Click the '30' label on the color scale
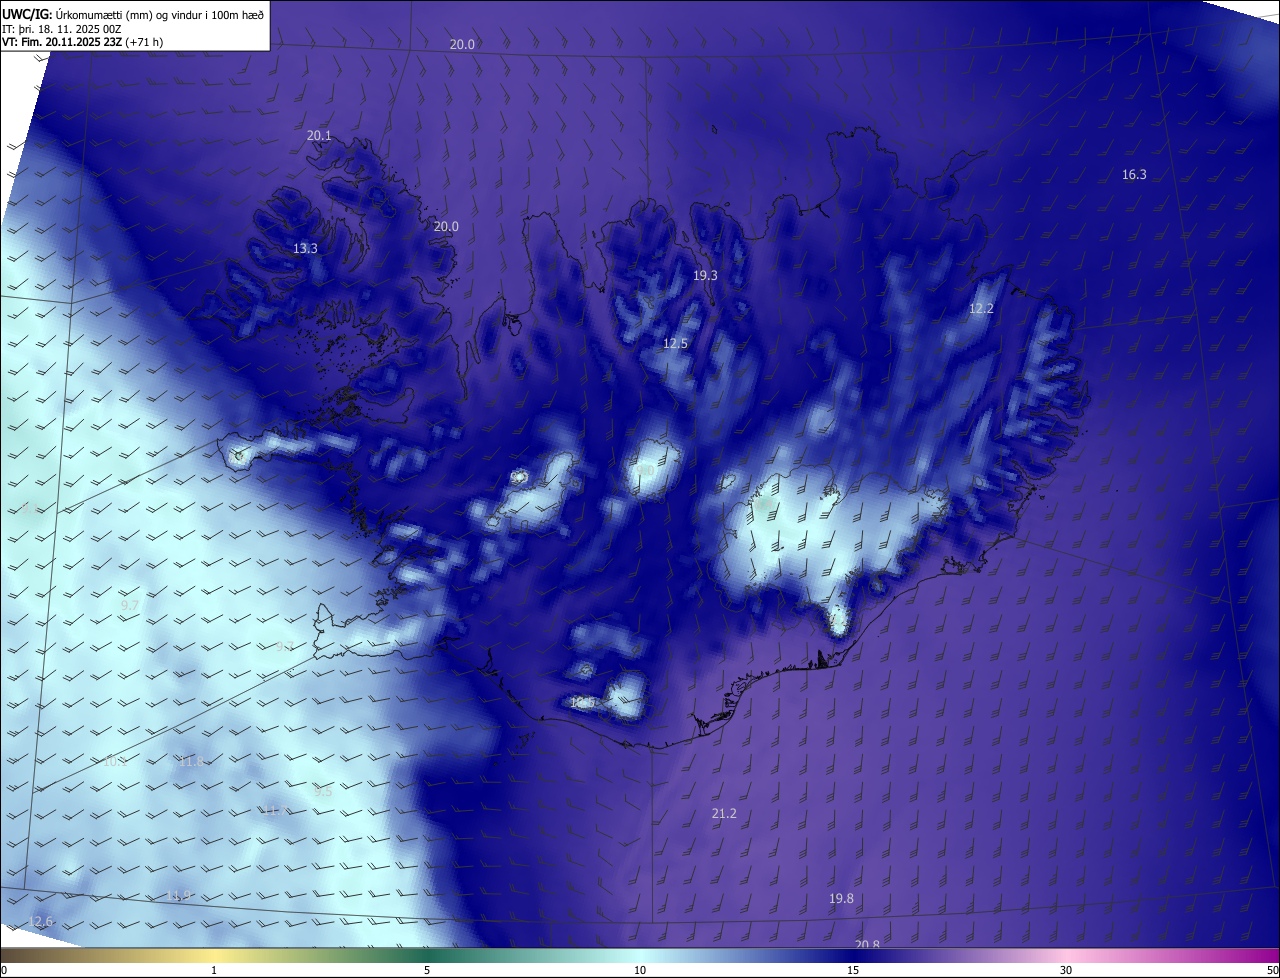This screenshot has height=978, width=1280. pyautogui.click(x=1066, y=971)
